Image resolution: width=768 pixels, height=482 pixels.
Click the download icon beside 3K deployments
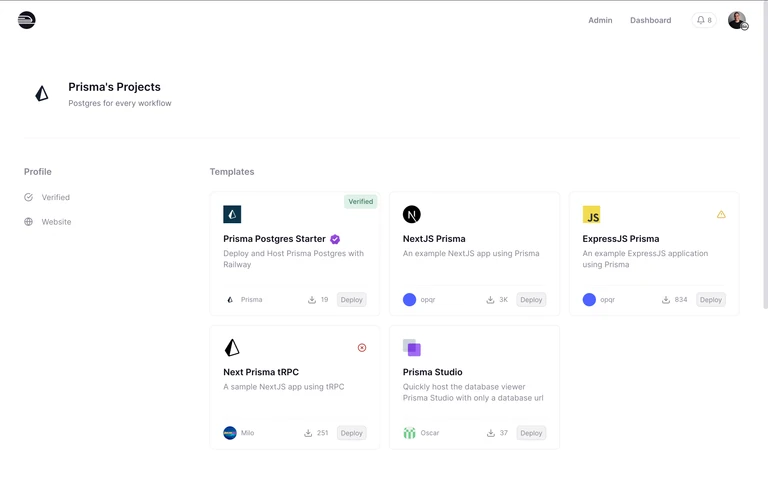click(490, 299)
